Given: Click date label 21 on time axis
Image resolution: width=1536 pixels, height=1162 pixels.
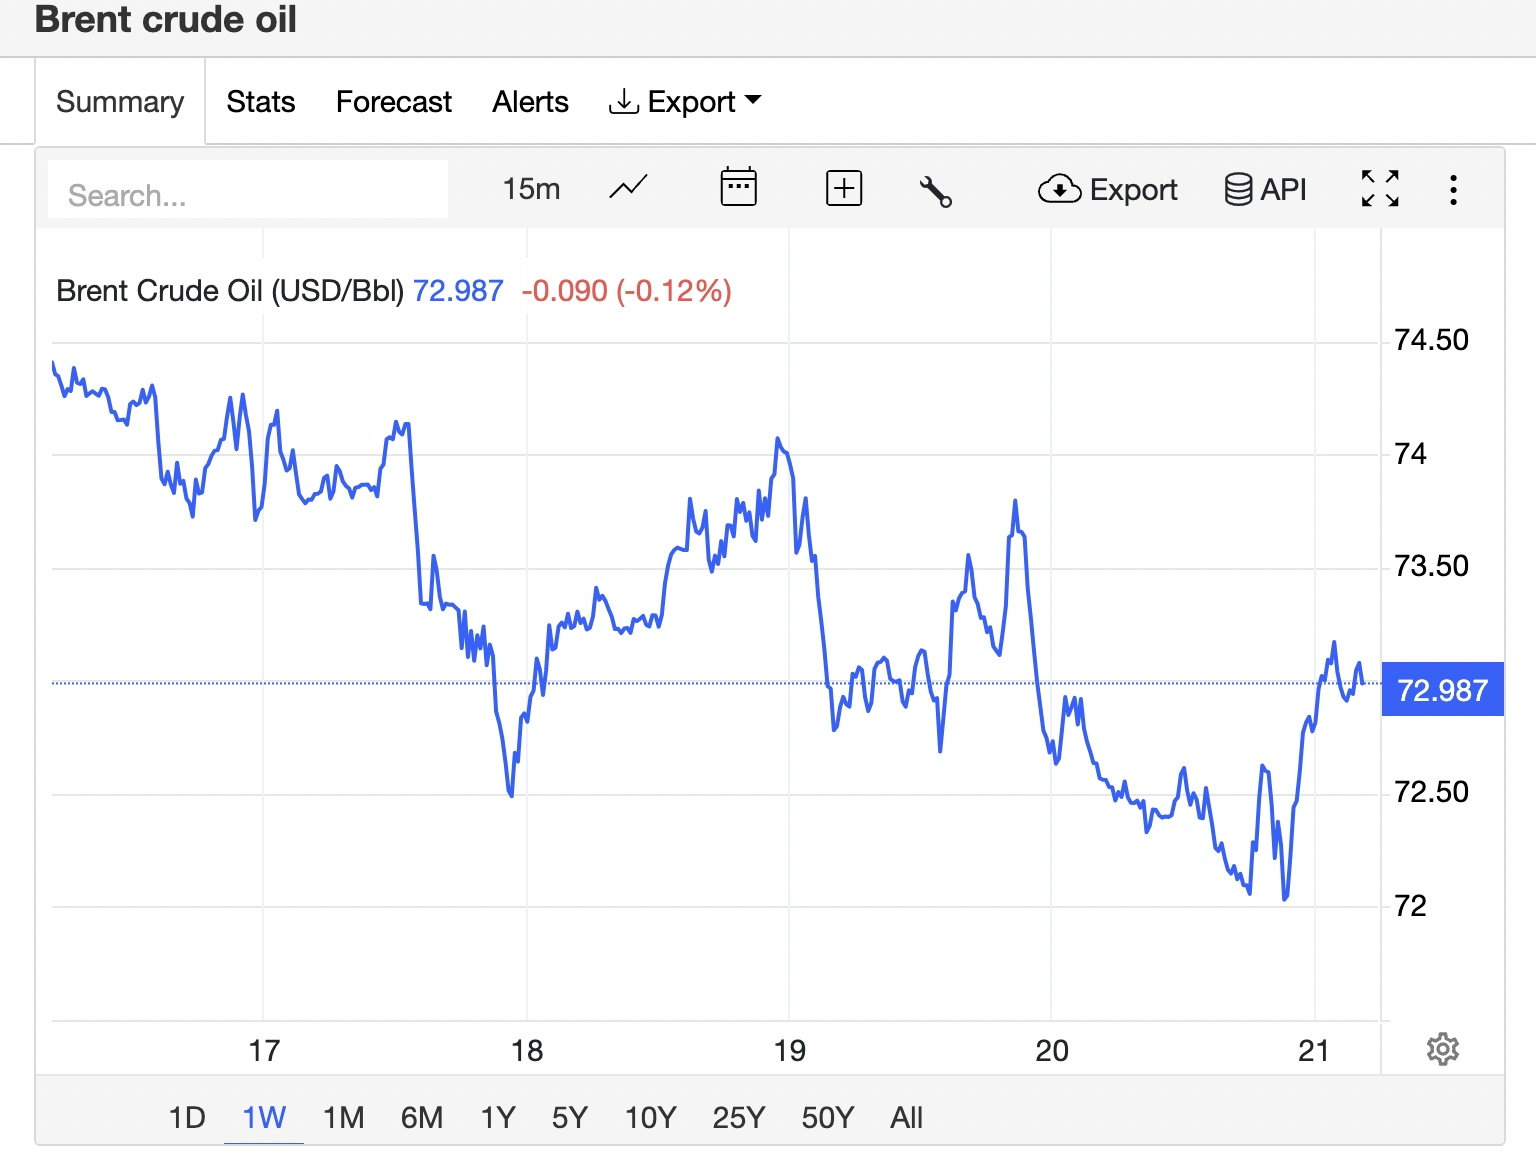Looking at the screenshot, I should [x=1314, y=1051].
